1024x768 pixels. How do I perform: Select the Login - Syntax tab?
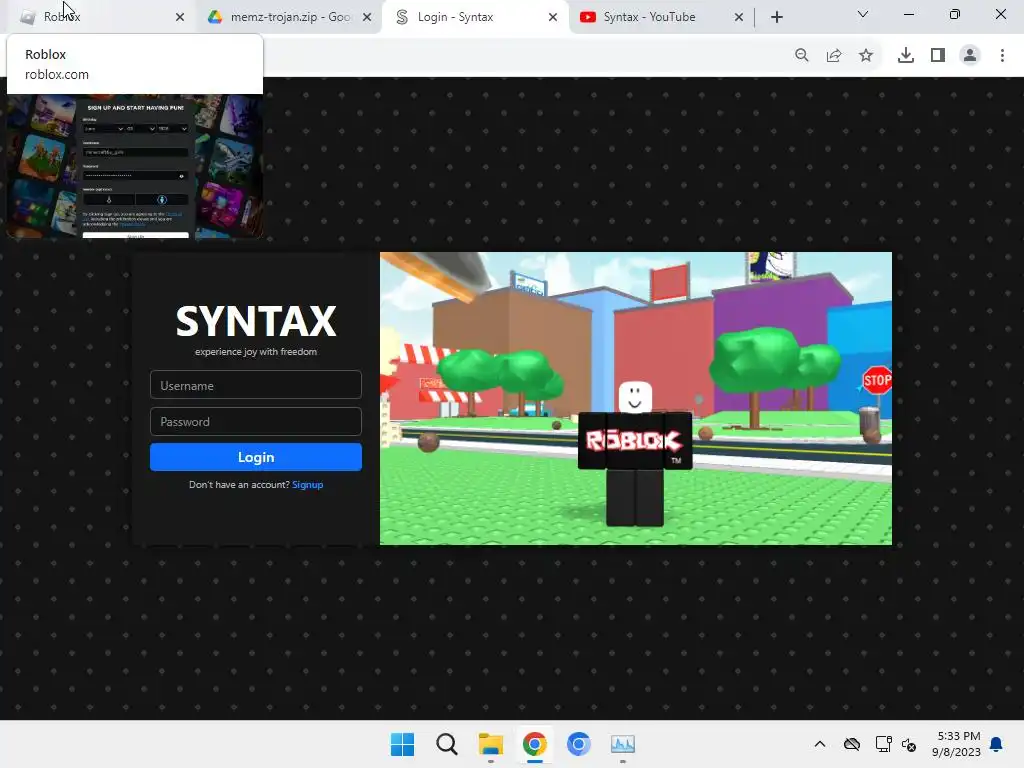pyautogui.click(x=475, y=17)
